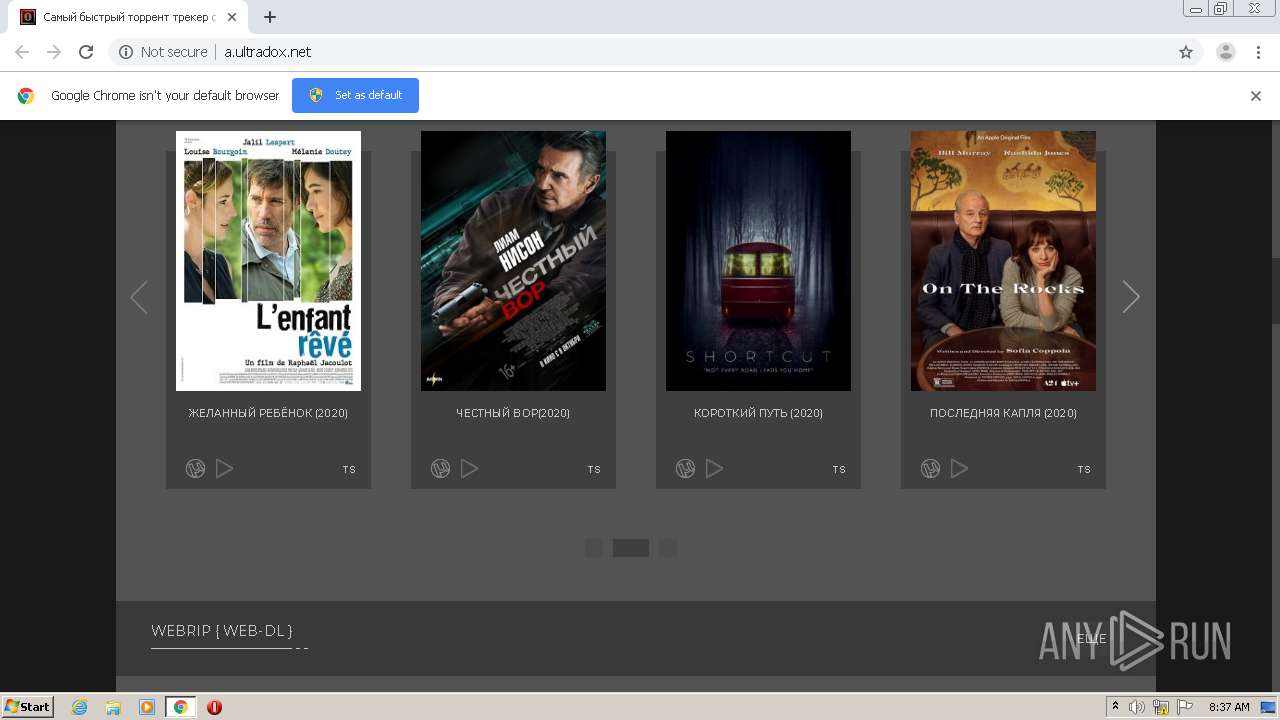Bookmark this page with the star
This screenshot has width=1280, height=720.
point(1186,52)
